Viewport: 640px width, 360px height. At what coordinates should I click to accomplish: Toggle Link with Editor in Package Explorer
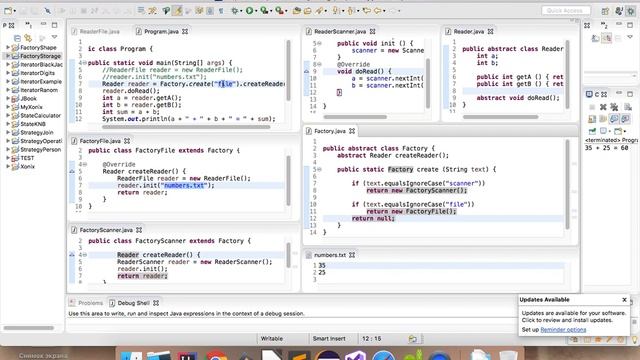click(28, 38)
